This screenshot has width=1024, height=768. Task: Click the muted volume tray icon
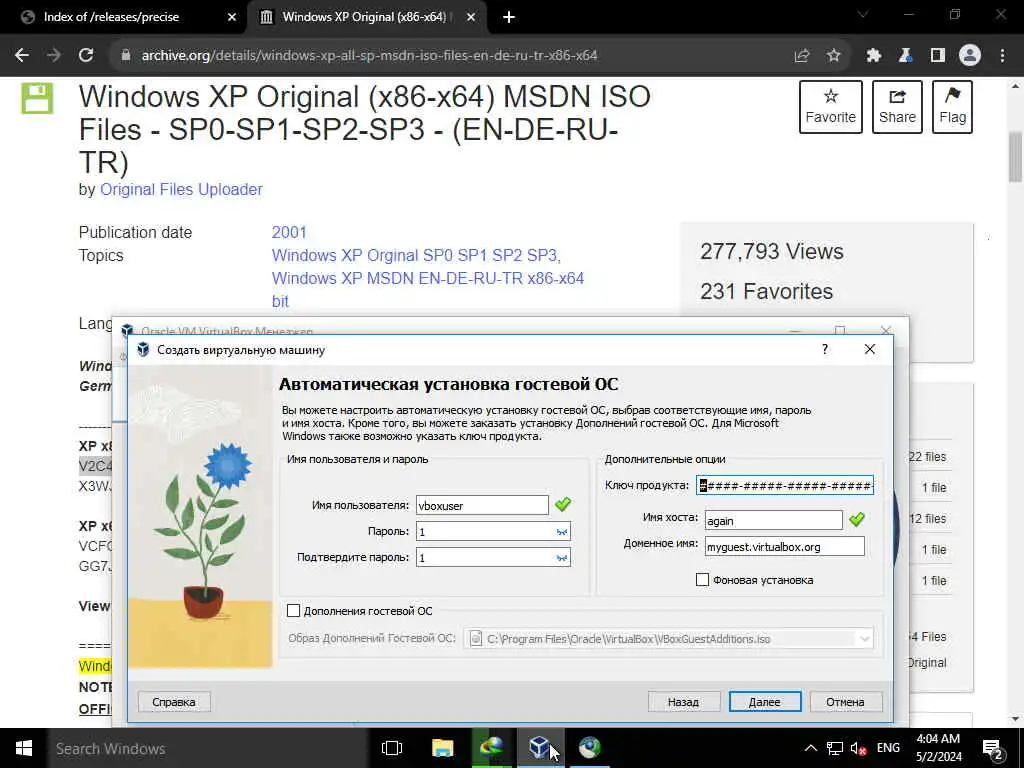click(x=858, y=748)
